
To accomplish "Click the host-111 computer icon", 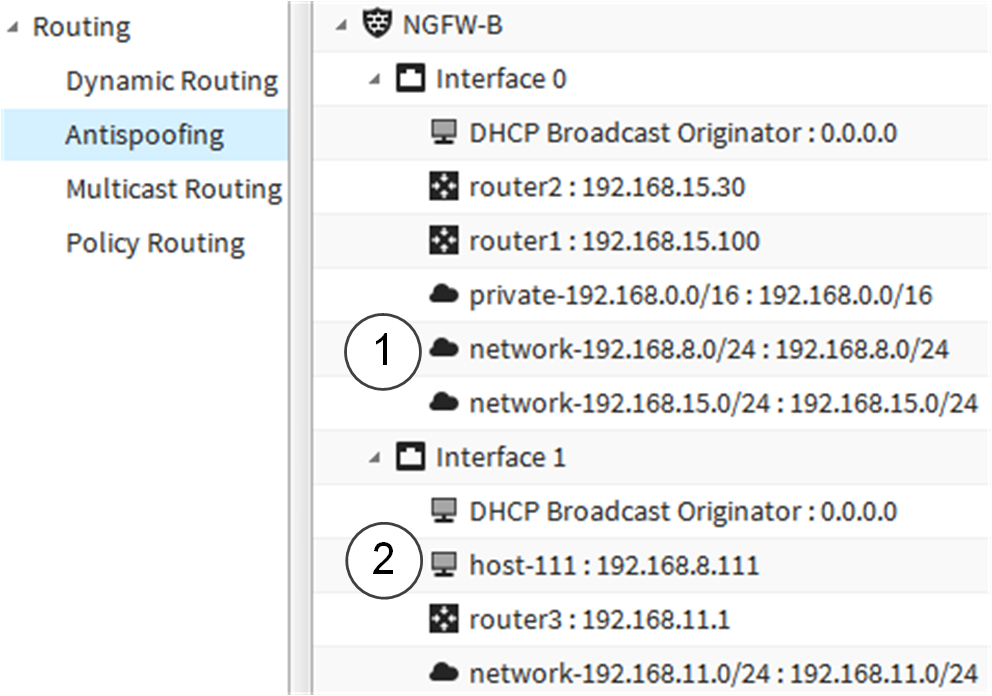I will (444, 564).
